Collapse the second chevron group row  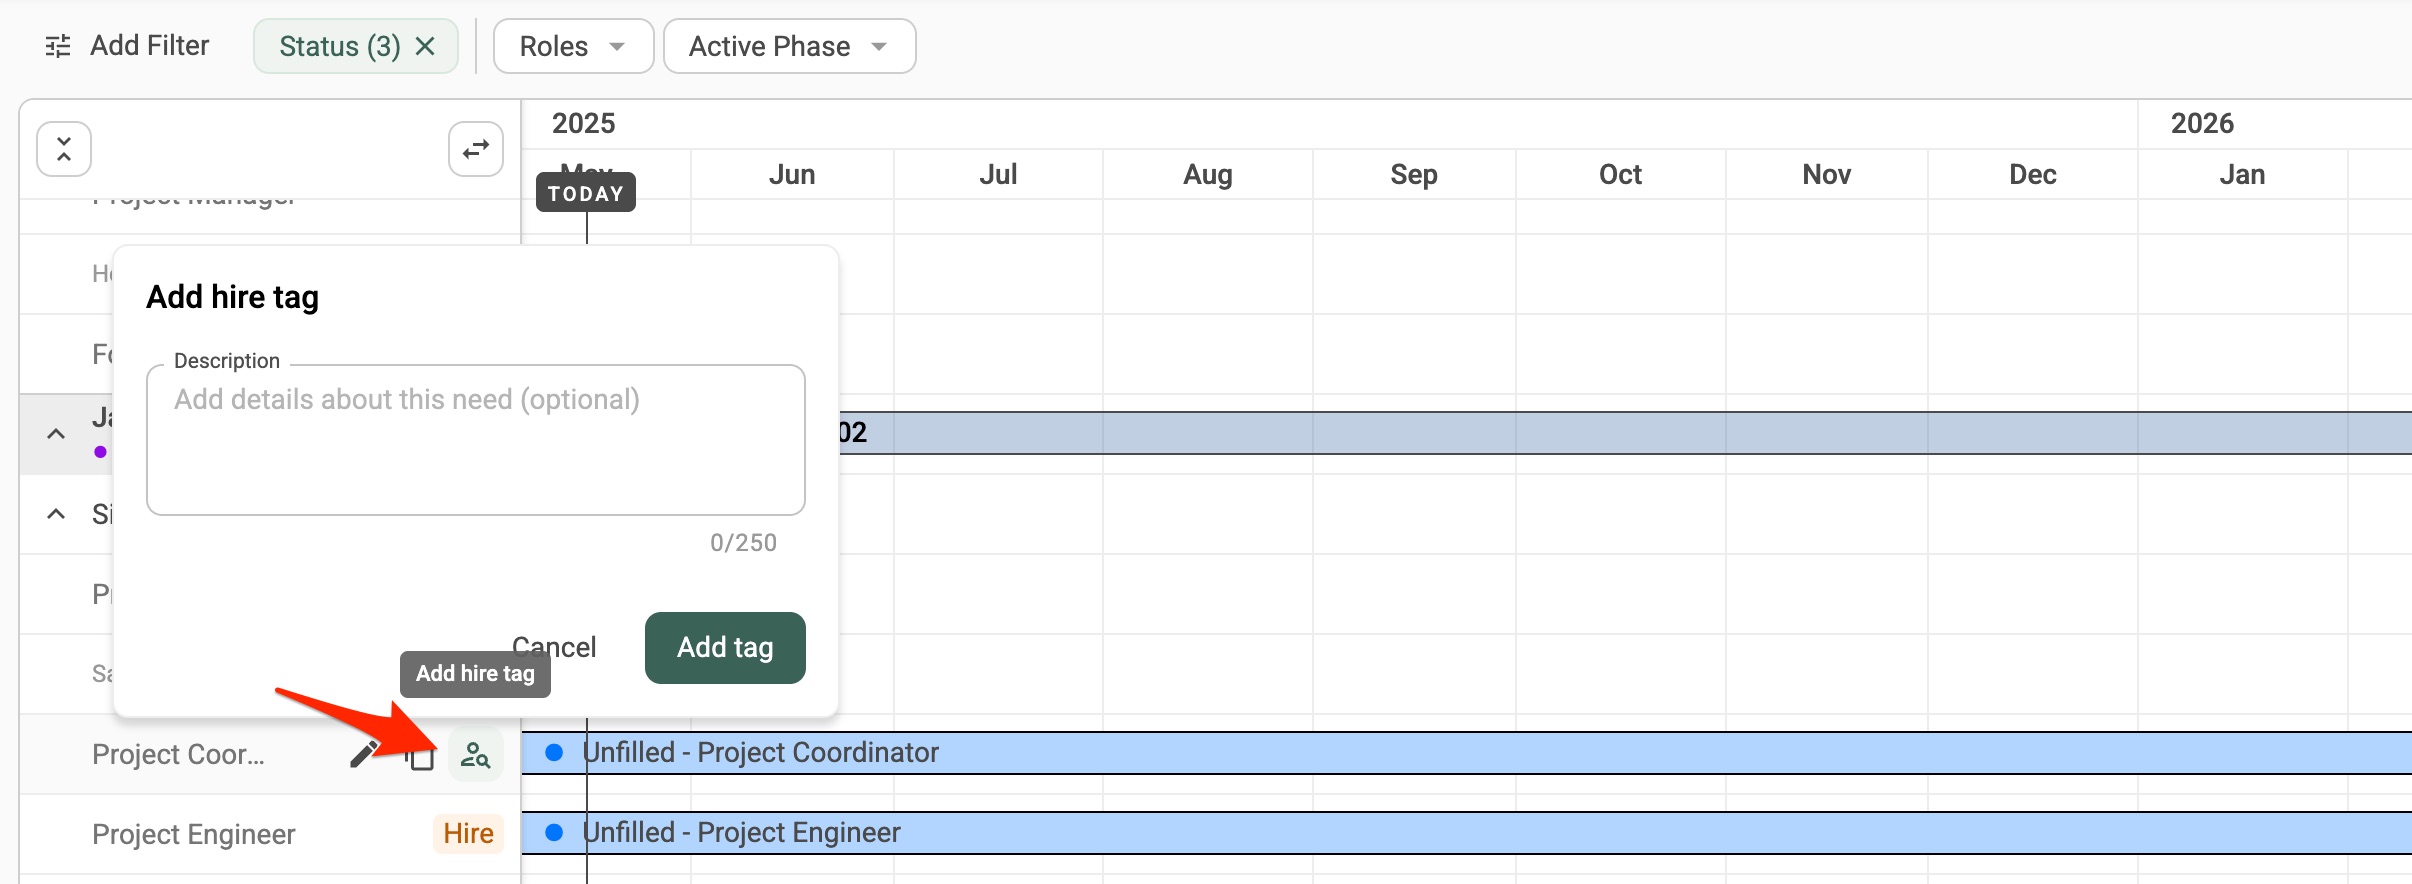pyautogui.click(x=56, y=514)
